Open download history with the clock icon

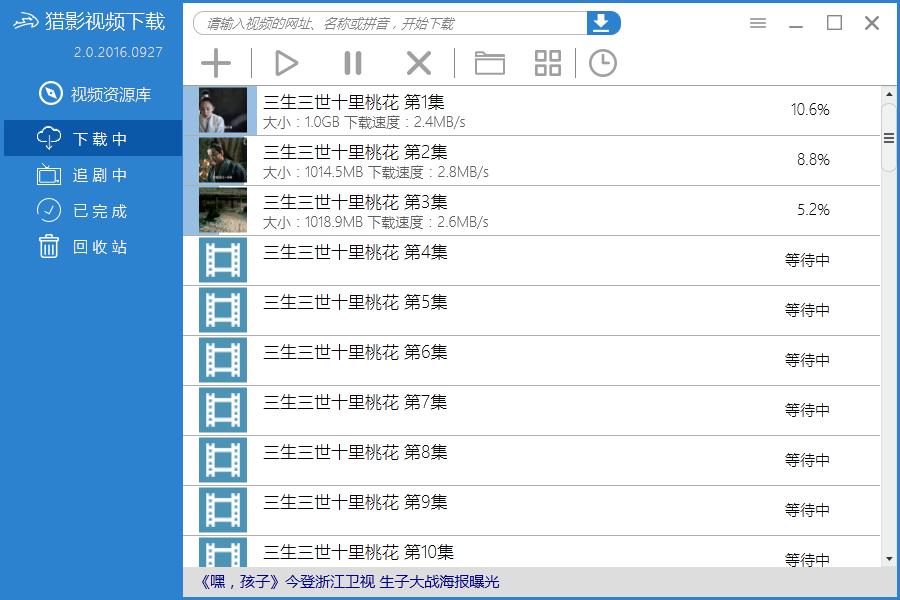602,62
